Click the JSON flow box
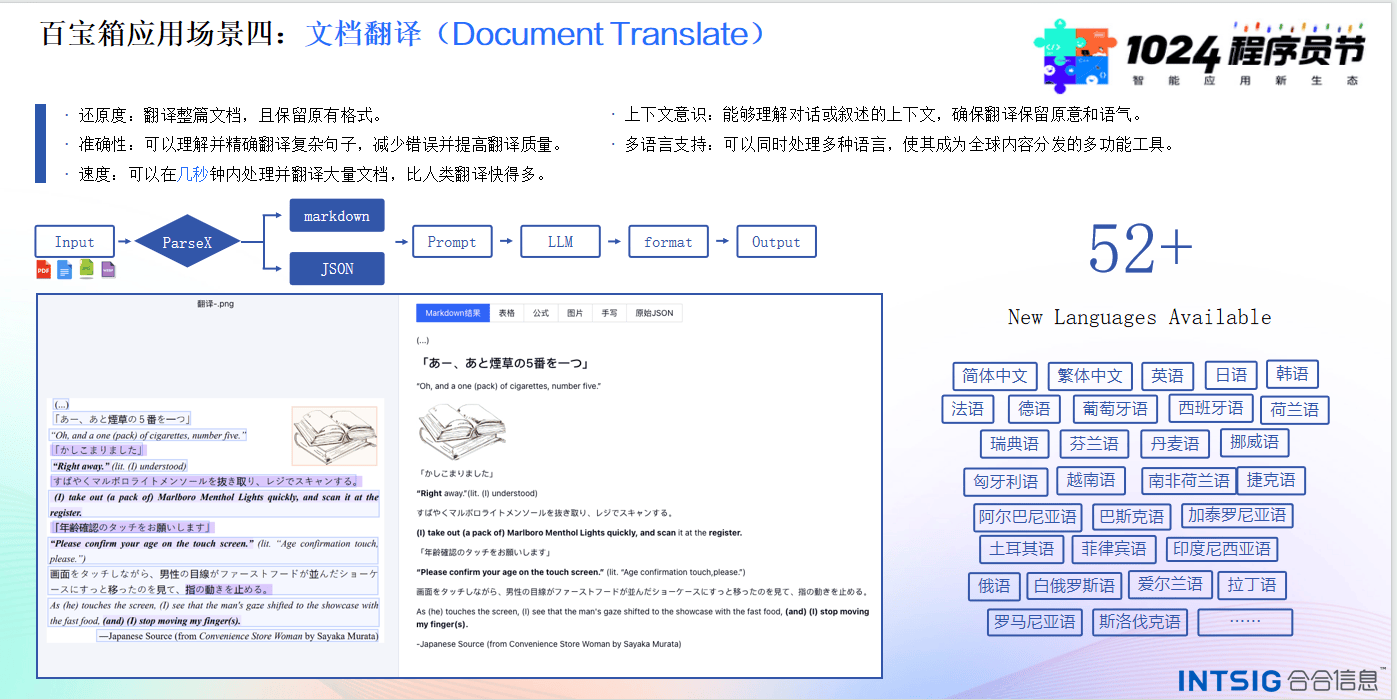Viewport: 1397px width, 700px height. point(337,269)
